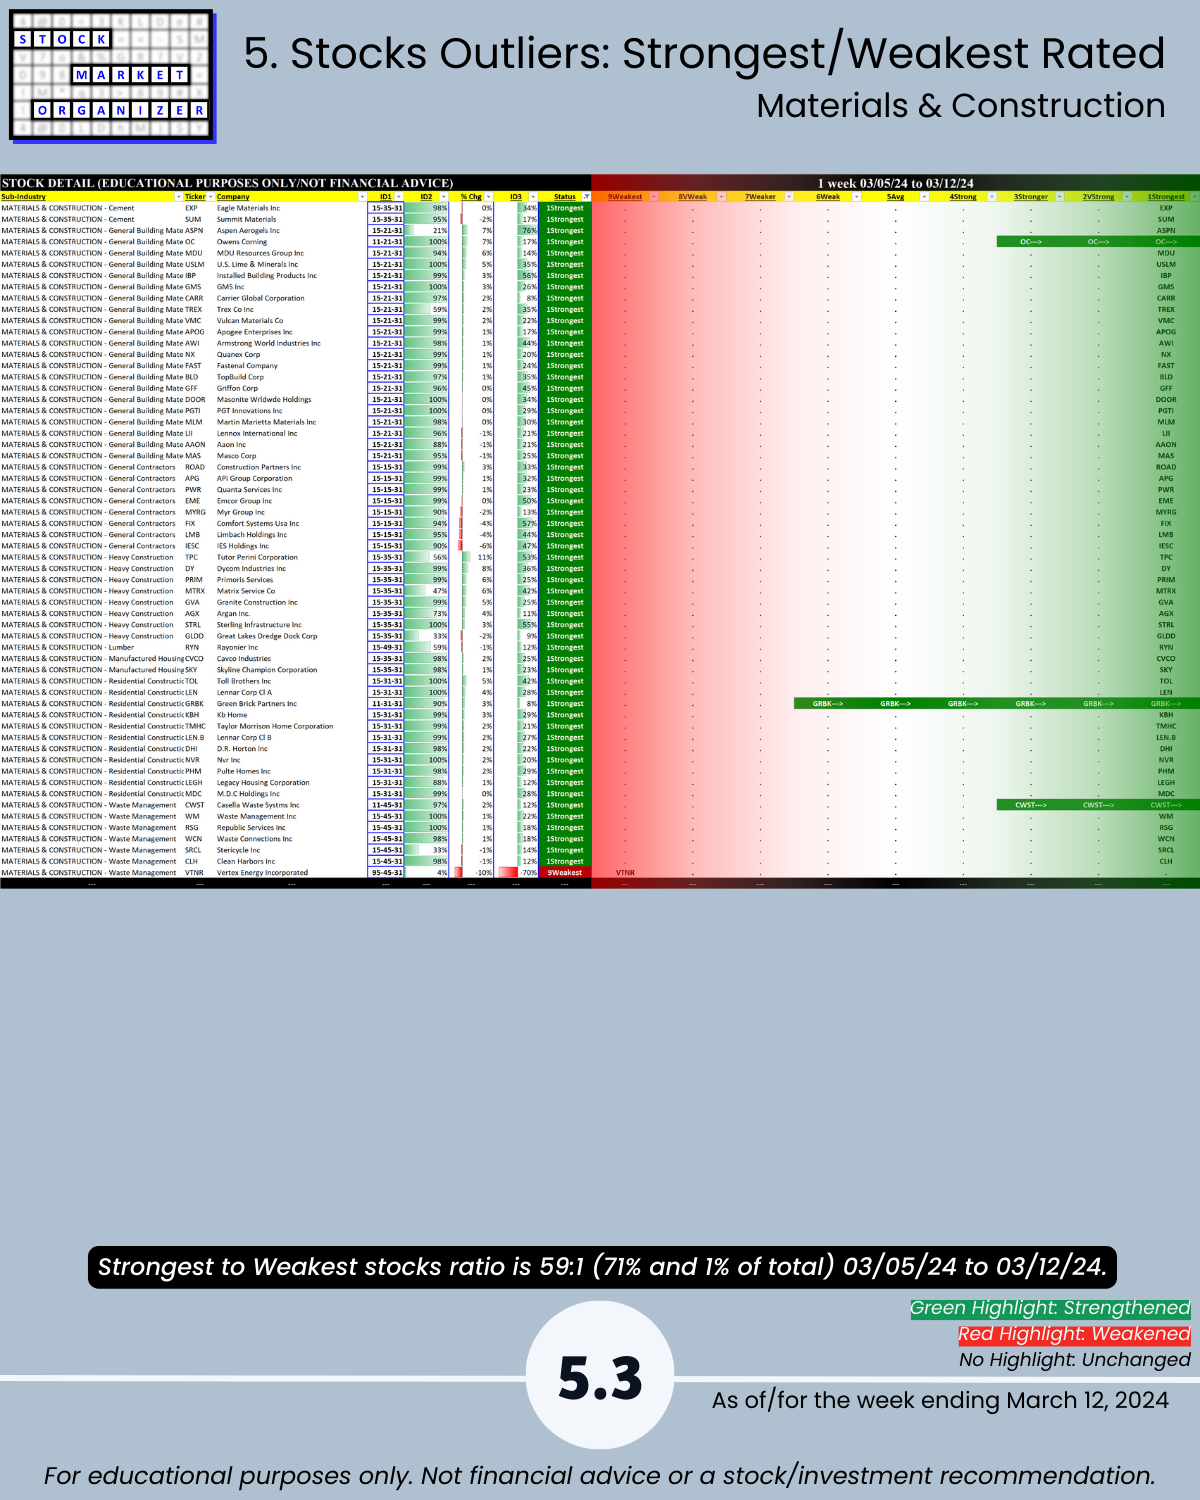Open the Company column filter dropdown

(362, 197)
